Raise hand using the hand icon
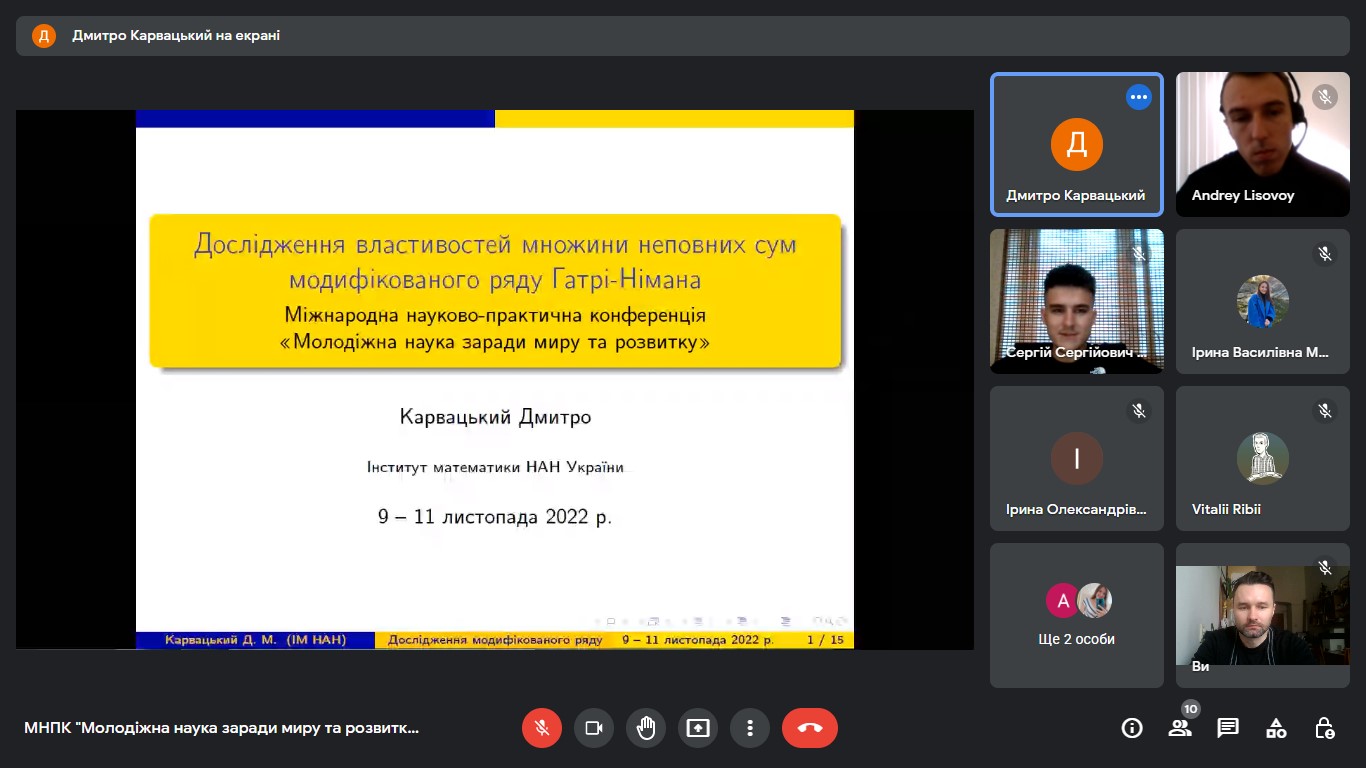The image size is (1366, 768). point(646,728)
